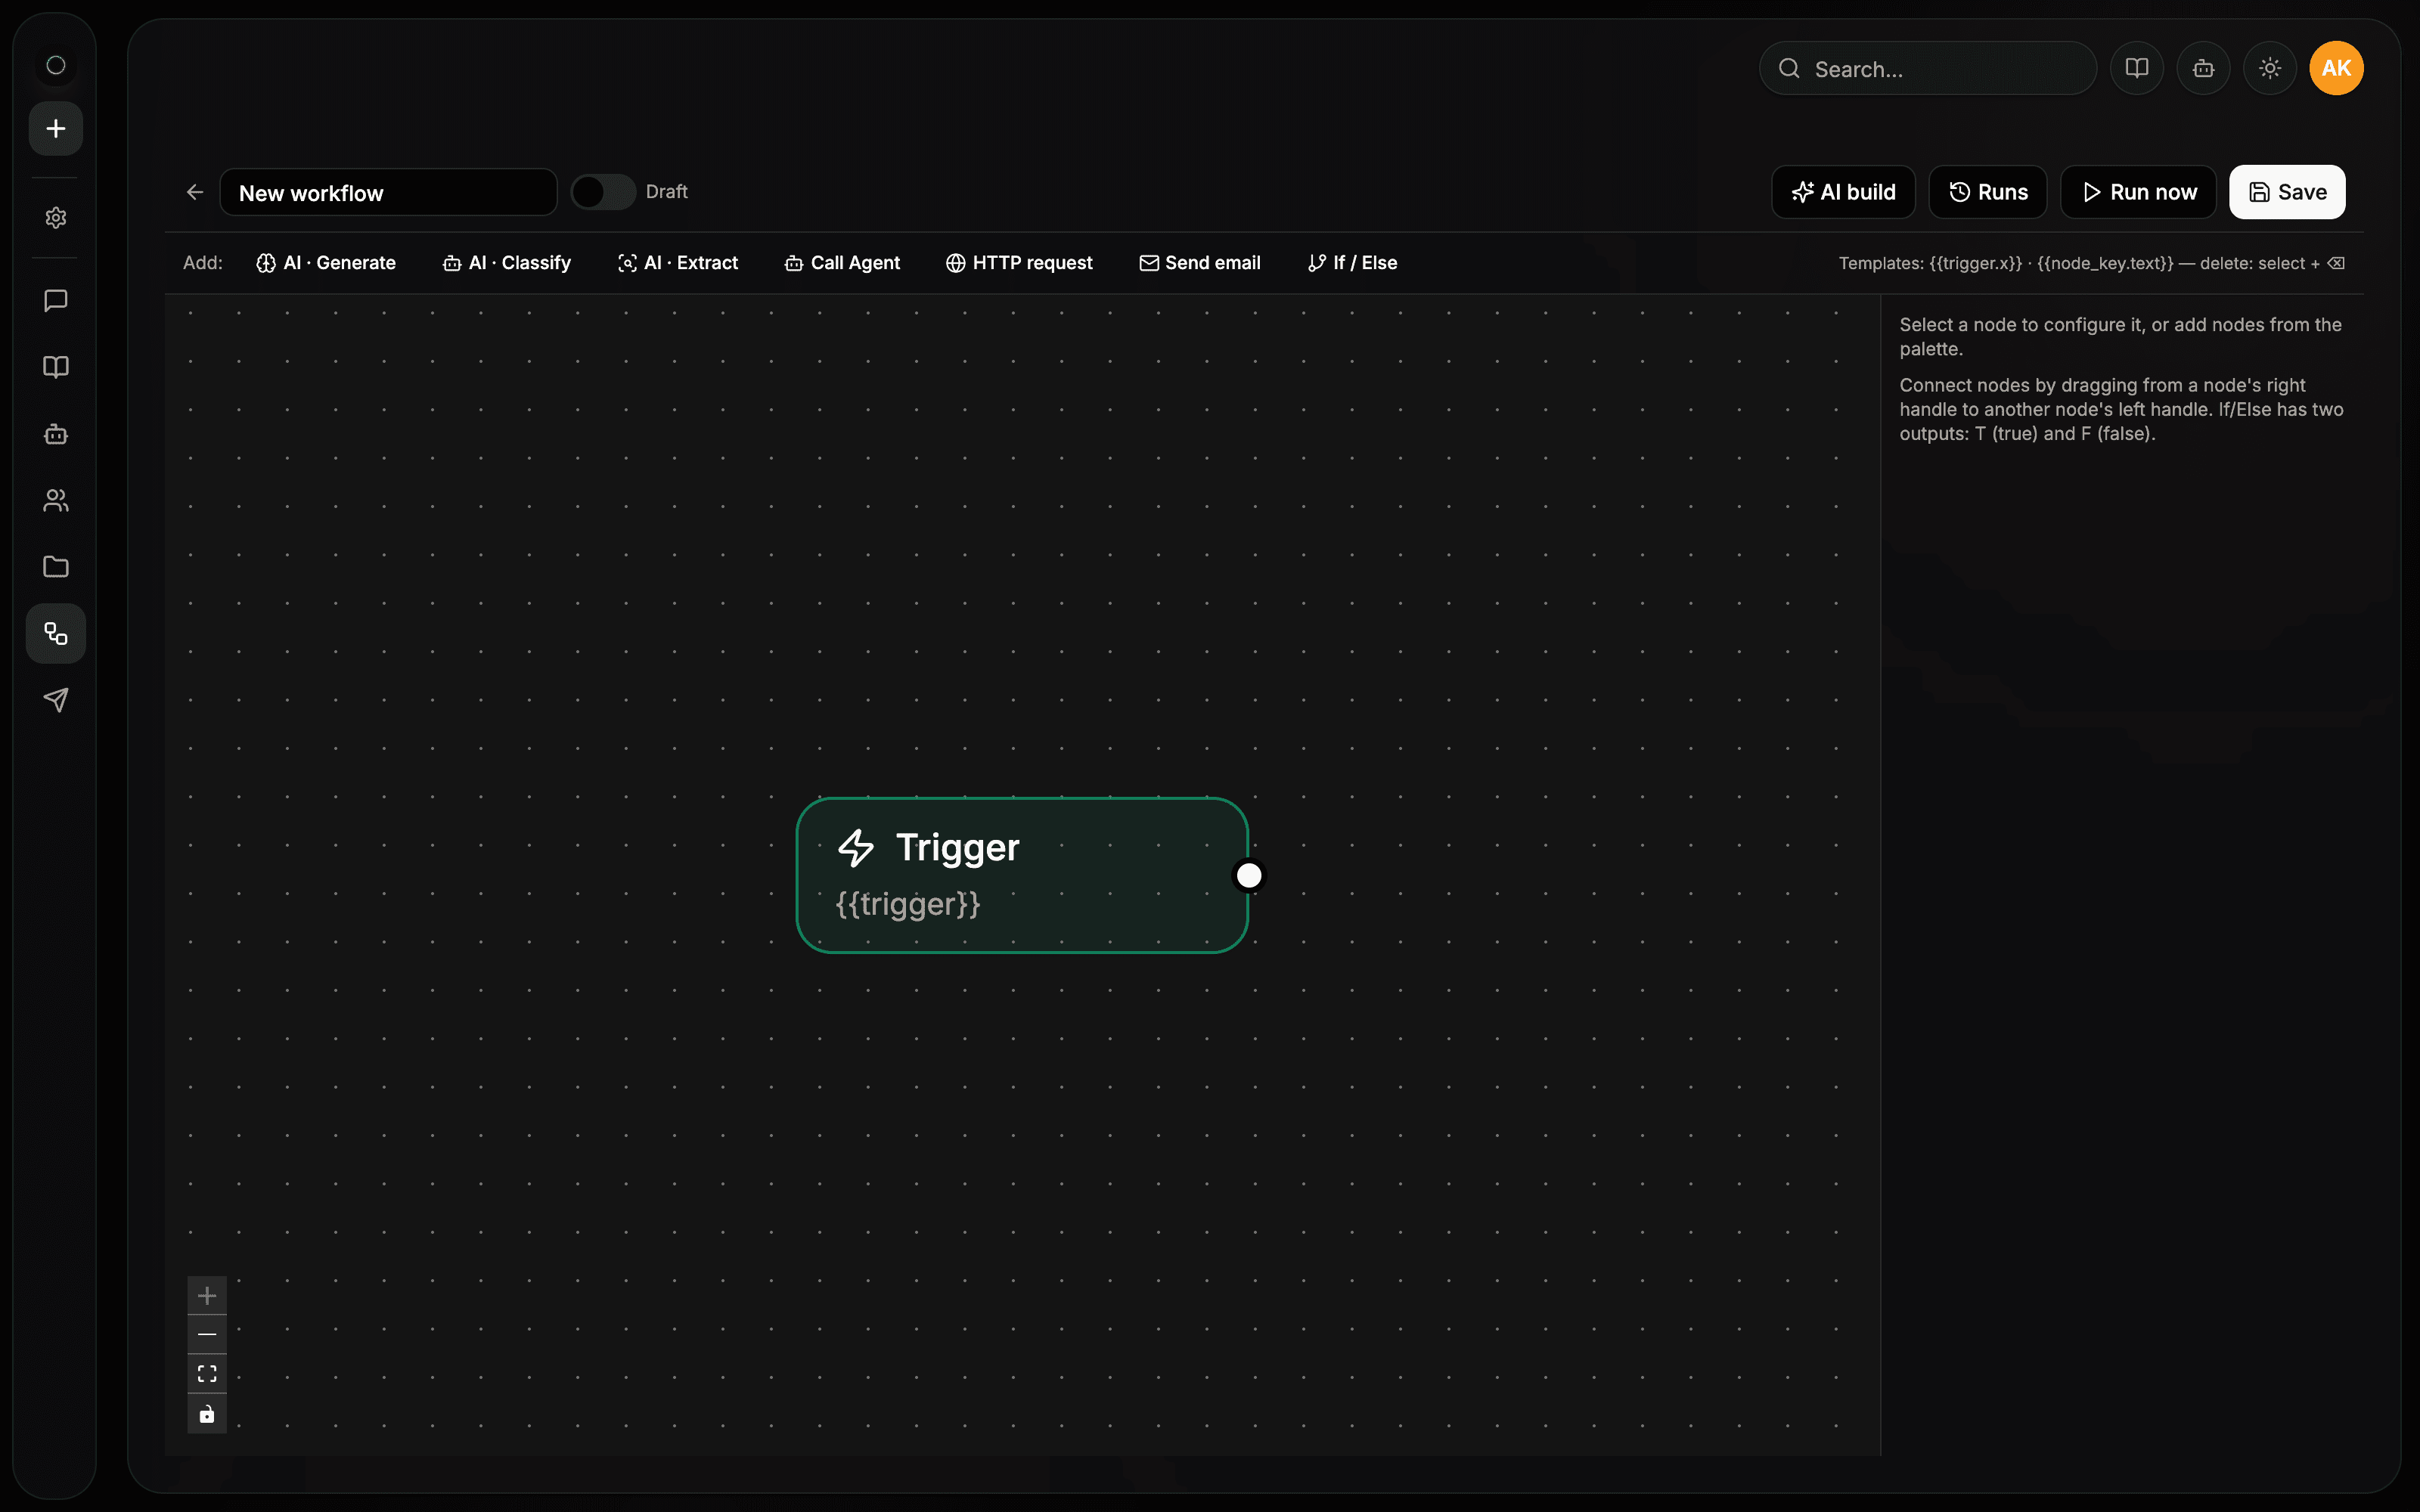Image resolution: width=2420 pixels, height=1512 pixels.
Task: Fit the canvas view to screen
Action: click(207, 1374)
